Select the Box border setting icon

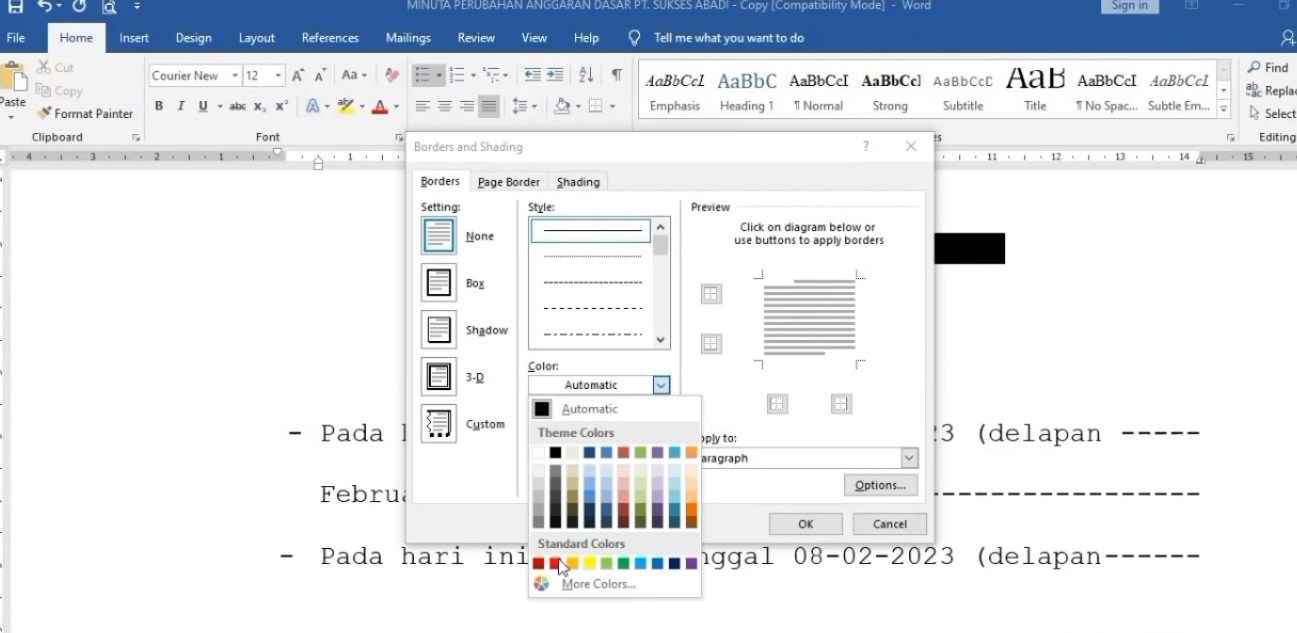point(439,283)
